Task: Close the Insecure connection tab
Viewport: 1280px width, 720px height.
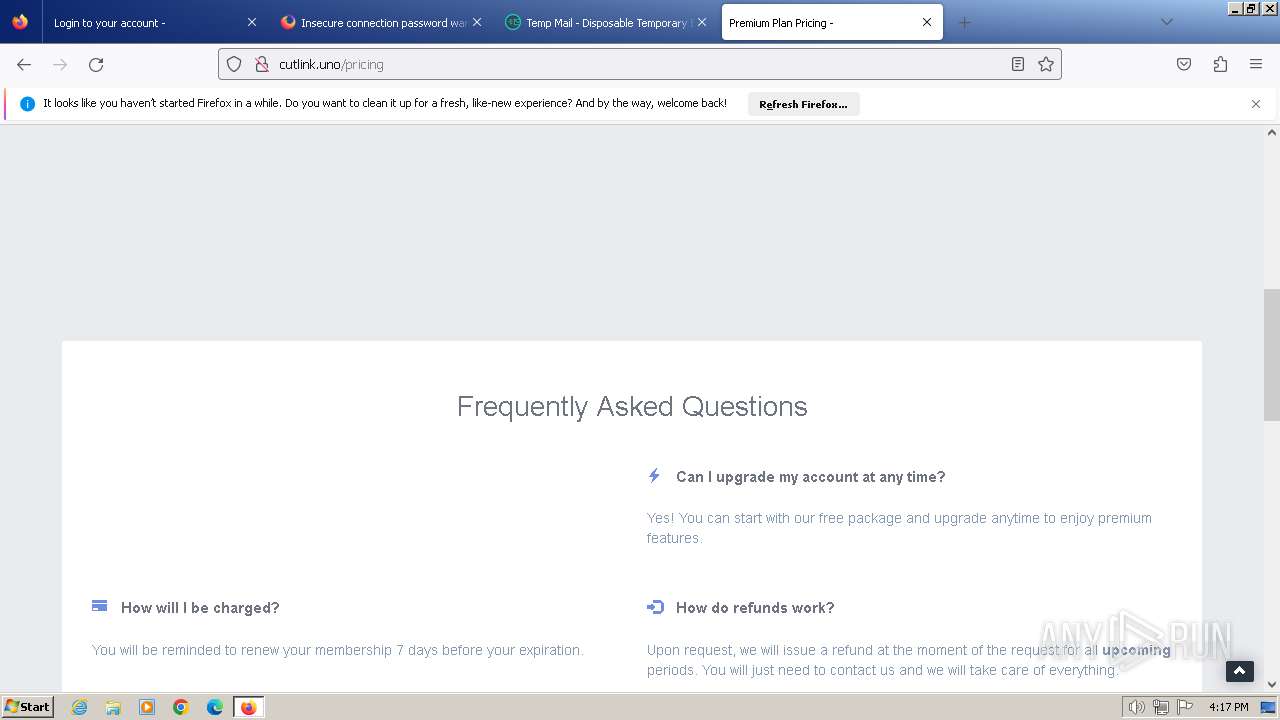Action: tap(477, 22)
